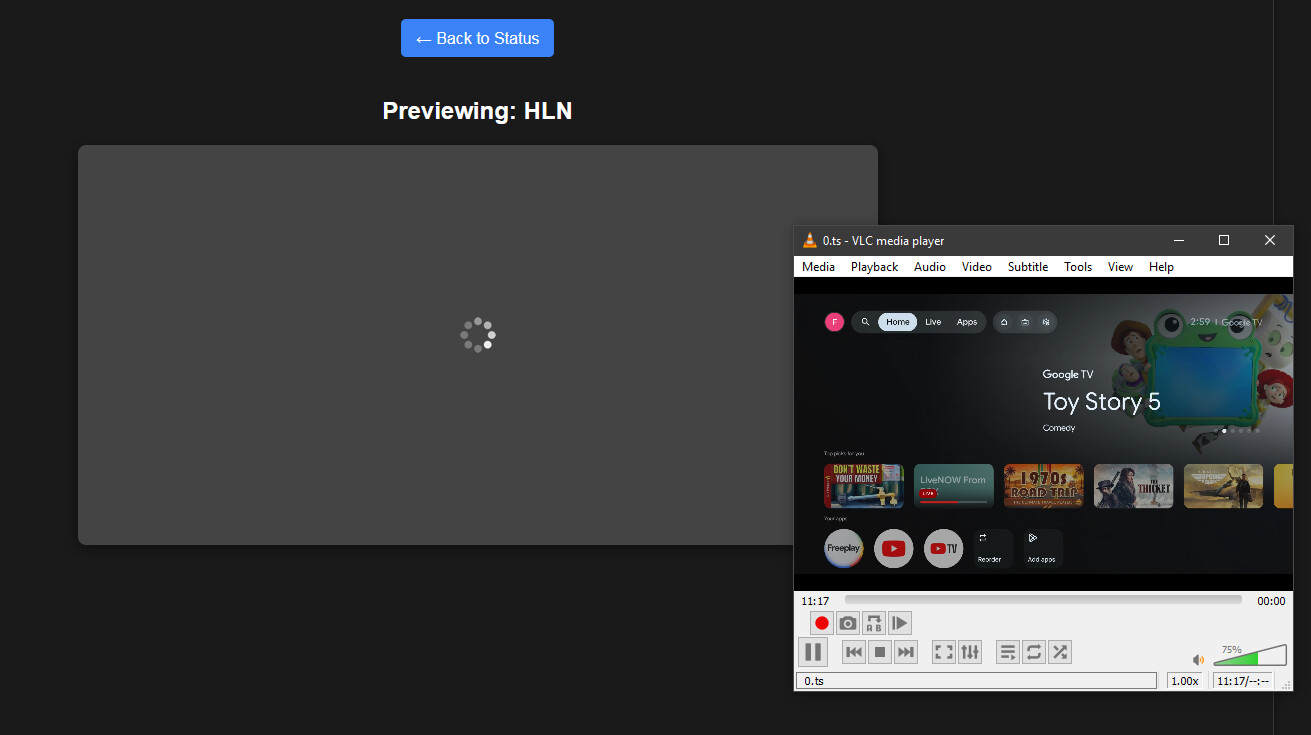Open the LiveNOW From live card
Screen dimensions: 1311x735
pos(954,486)
